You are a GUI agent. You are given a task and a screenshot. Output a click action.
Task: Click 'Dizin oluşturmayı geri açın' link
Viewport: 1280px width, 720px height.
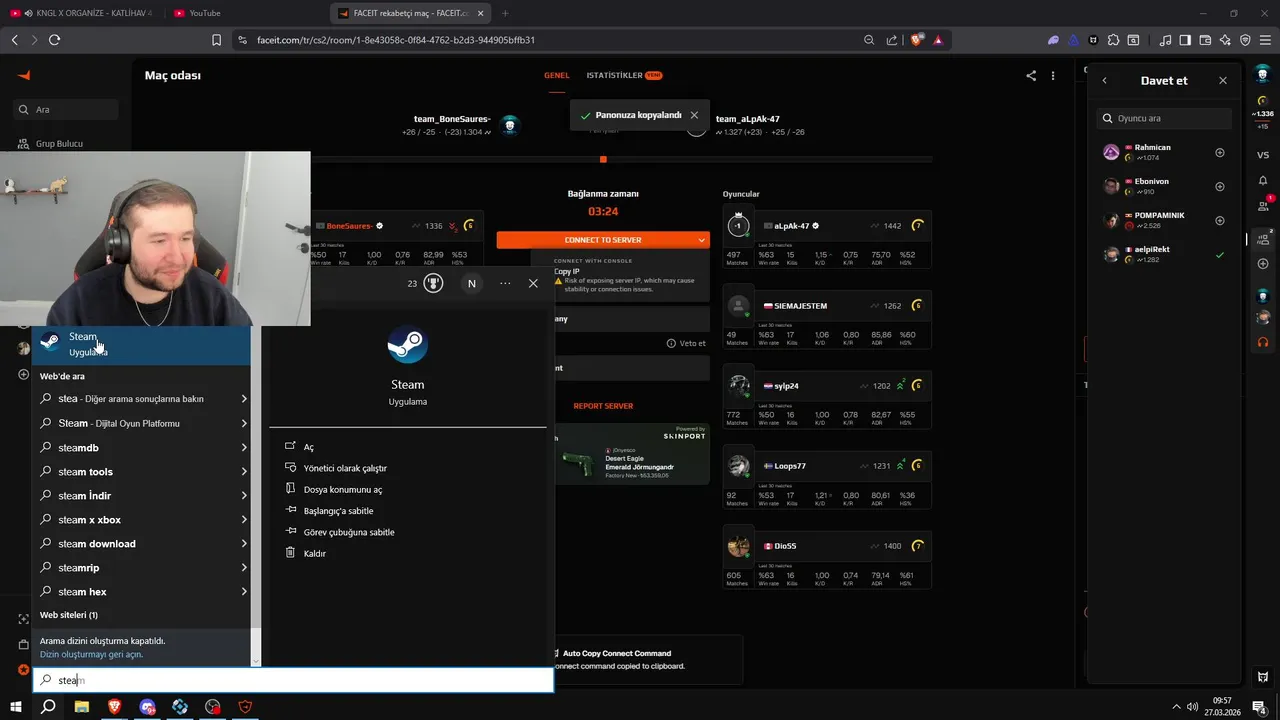pos(91,654)
